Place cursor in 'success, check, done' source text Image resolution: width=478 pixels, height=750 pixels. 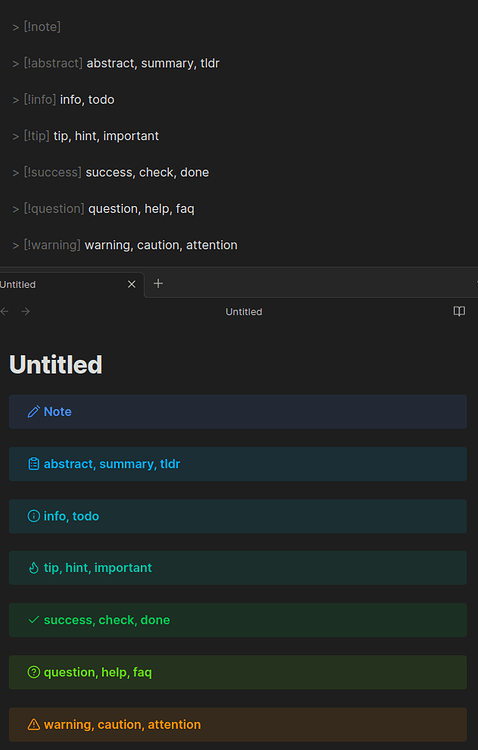(147, 172)
